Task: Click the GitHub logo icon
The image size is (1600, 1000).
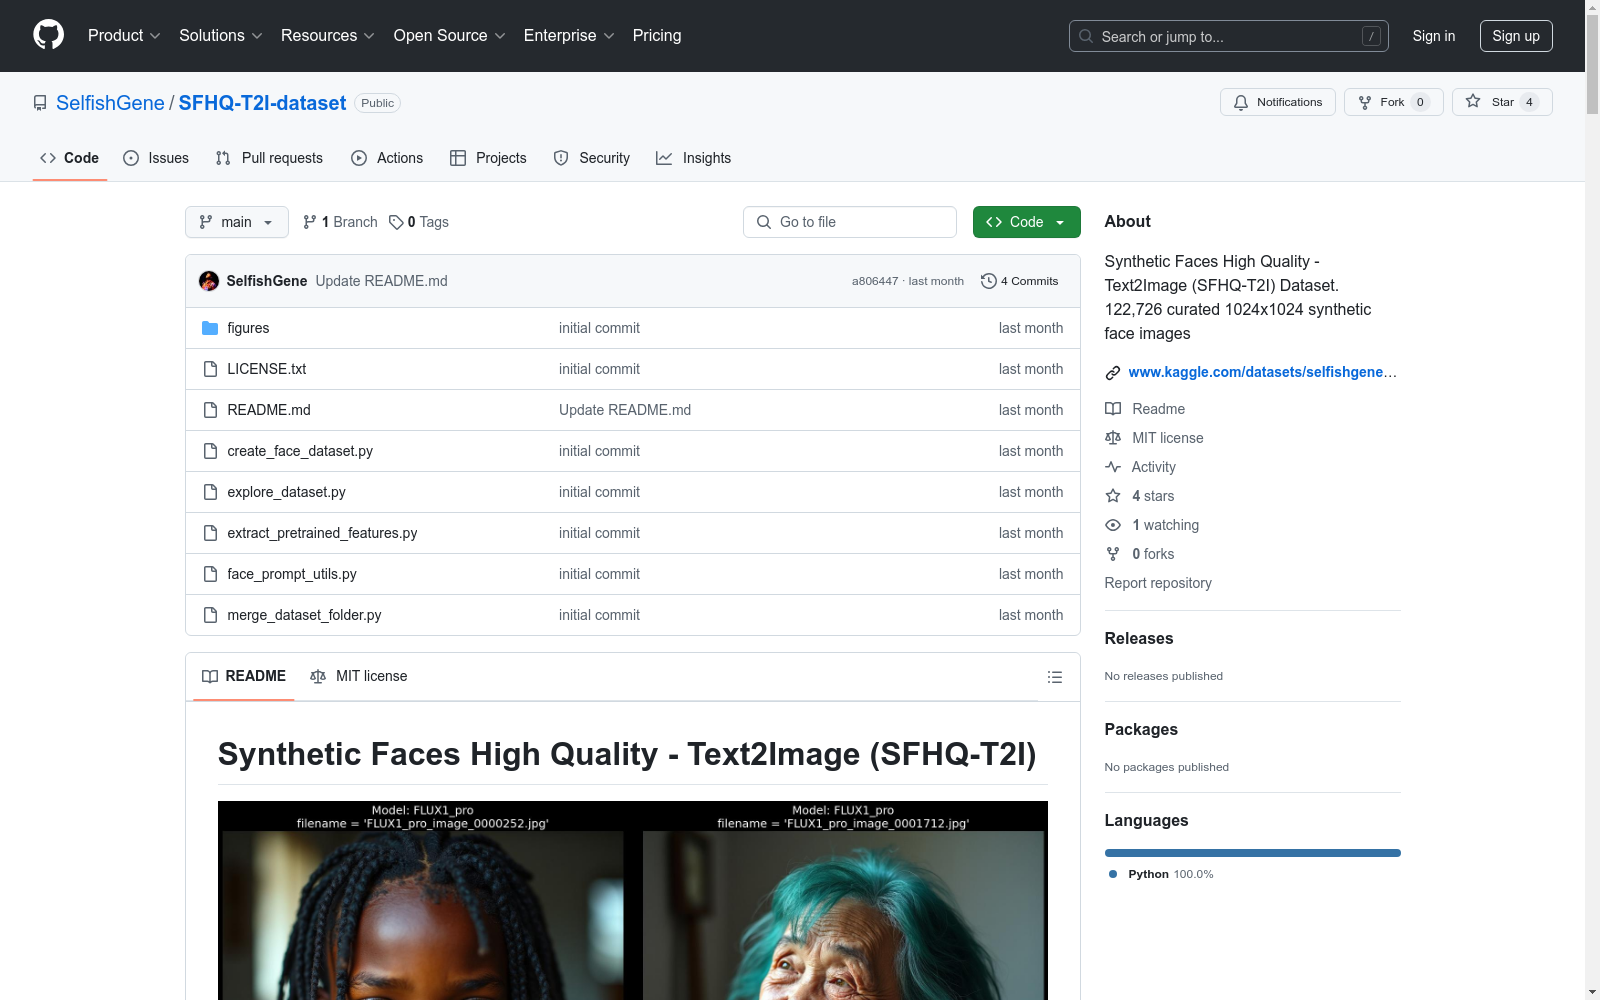Action: (48, 35)
